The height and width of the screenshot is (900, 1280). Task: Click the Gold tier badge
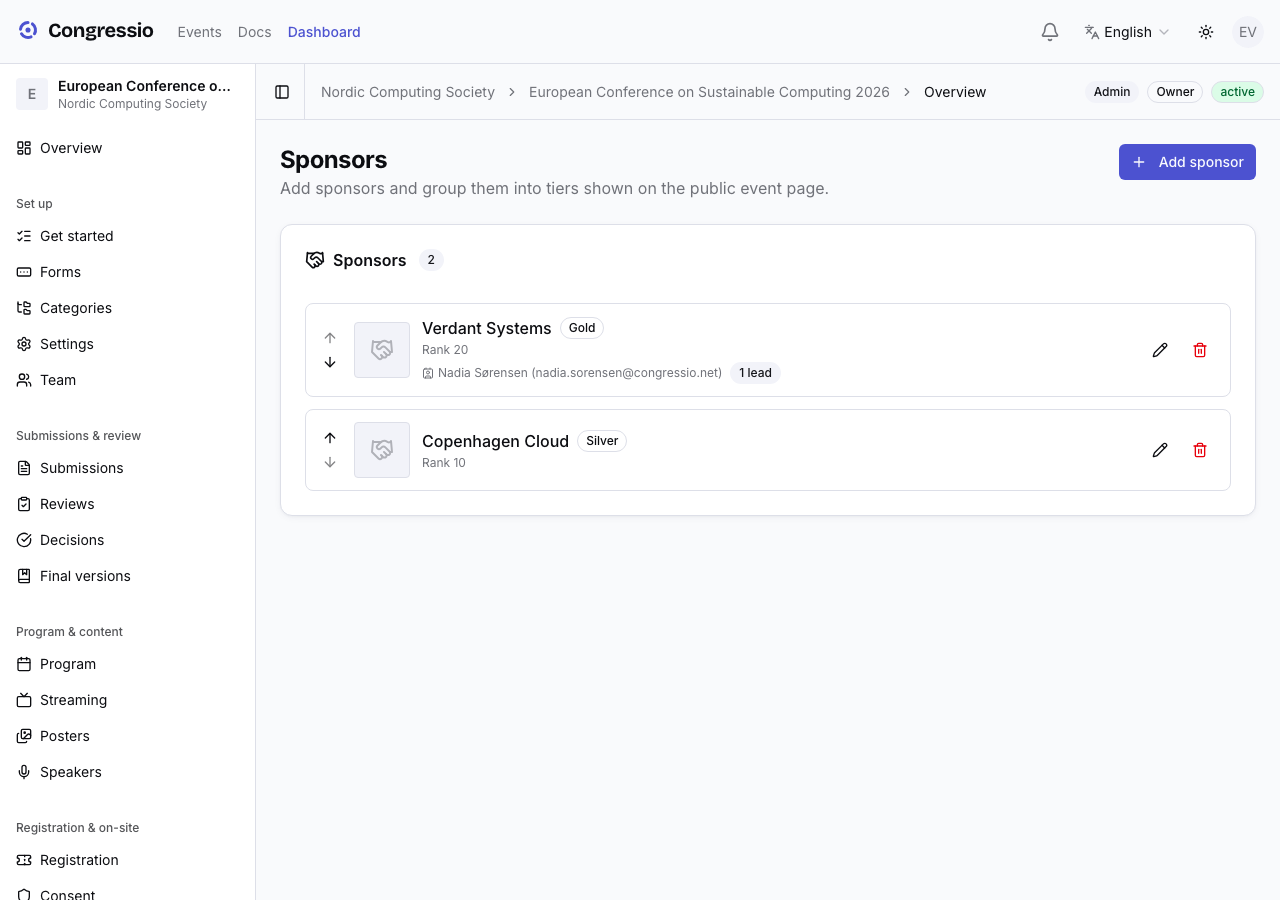tap(582, 328)
